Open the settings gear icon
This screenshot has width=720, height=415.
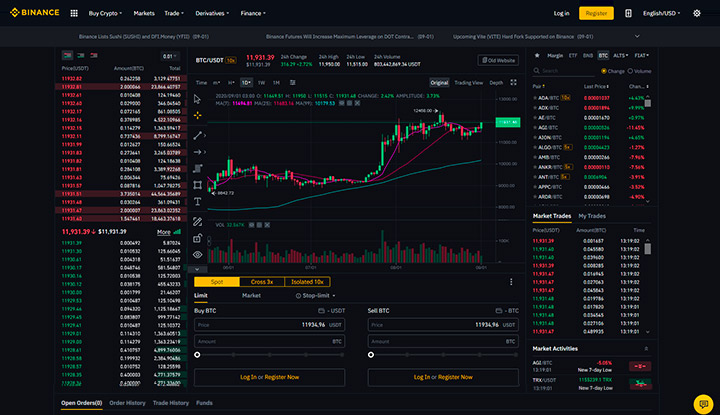(697, 13)
